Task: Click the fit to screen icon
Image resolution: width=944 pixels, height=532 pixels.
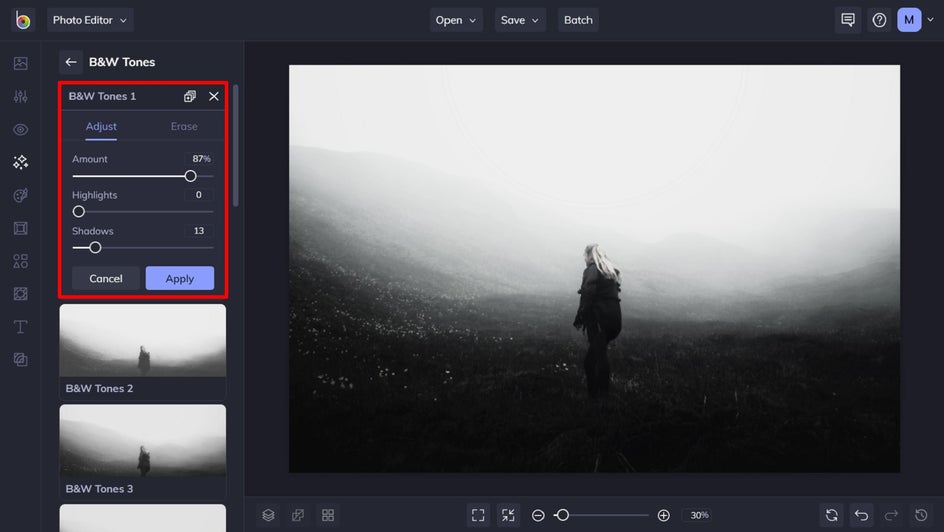Action: coord(478,515)
